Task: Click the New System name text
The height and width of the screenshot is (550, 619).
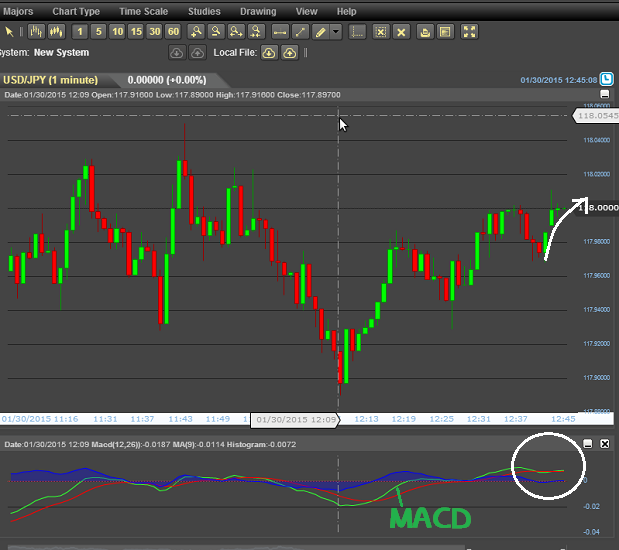Action: [61, 53]
